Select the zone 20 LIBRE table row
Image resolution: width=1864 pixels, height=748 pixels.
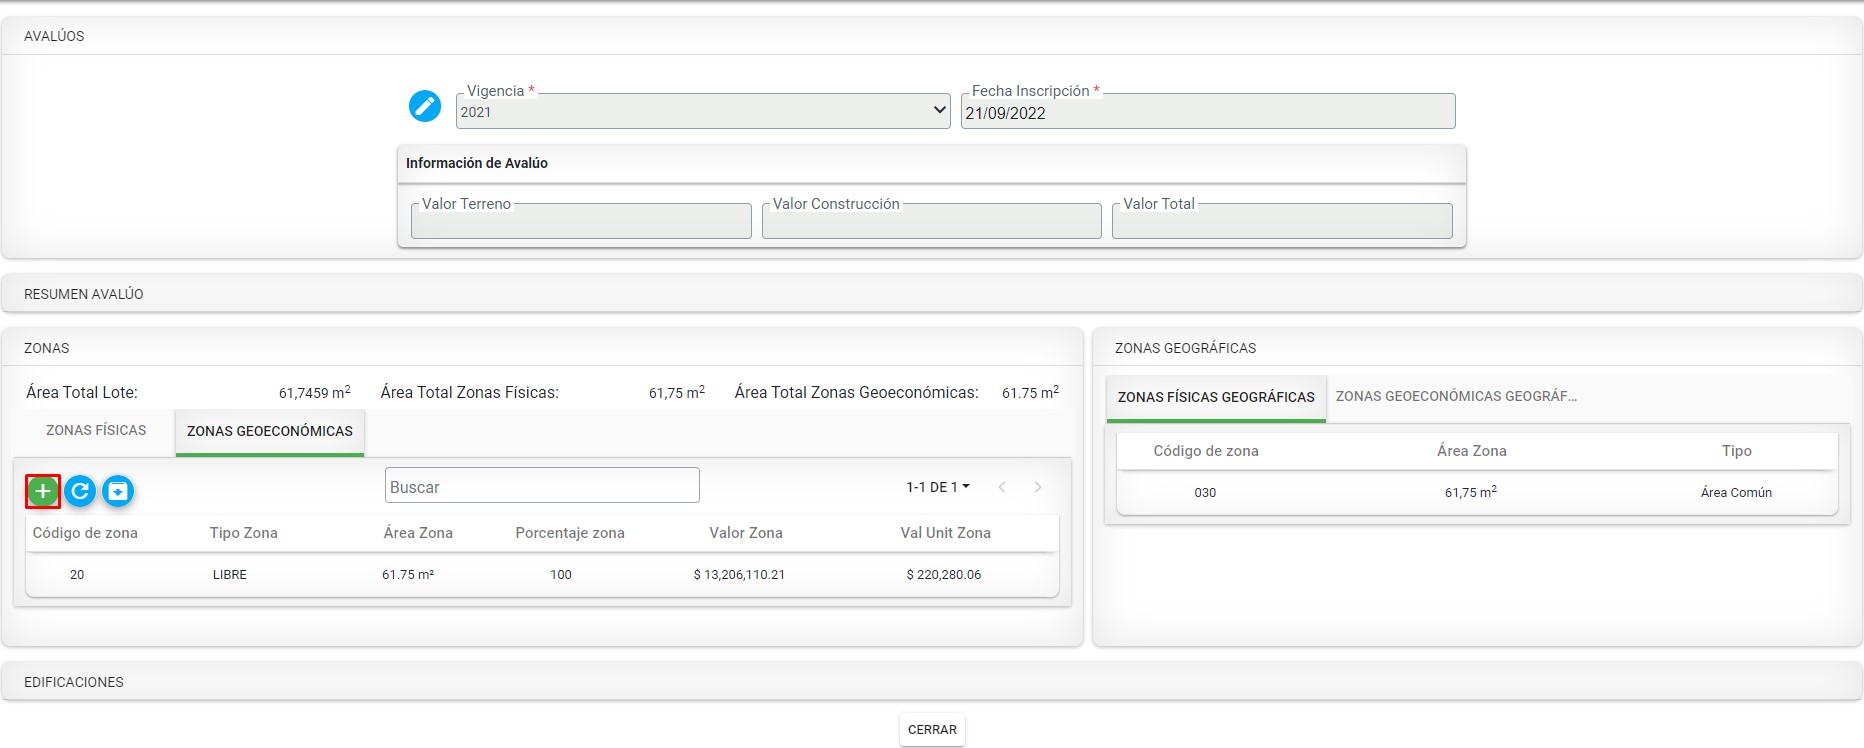click(x=541, y=575)
